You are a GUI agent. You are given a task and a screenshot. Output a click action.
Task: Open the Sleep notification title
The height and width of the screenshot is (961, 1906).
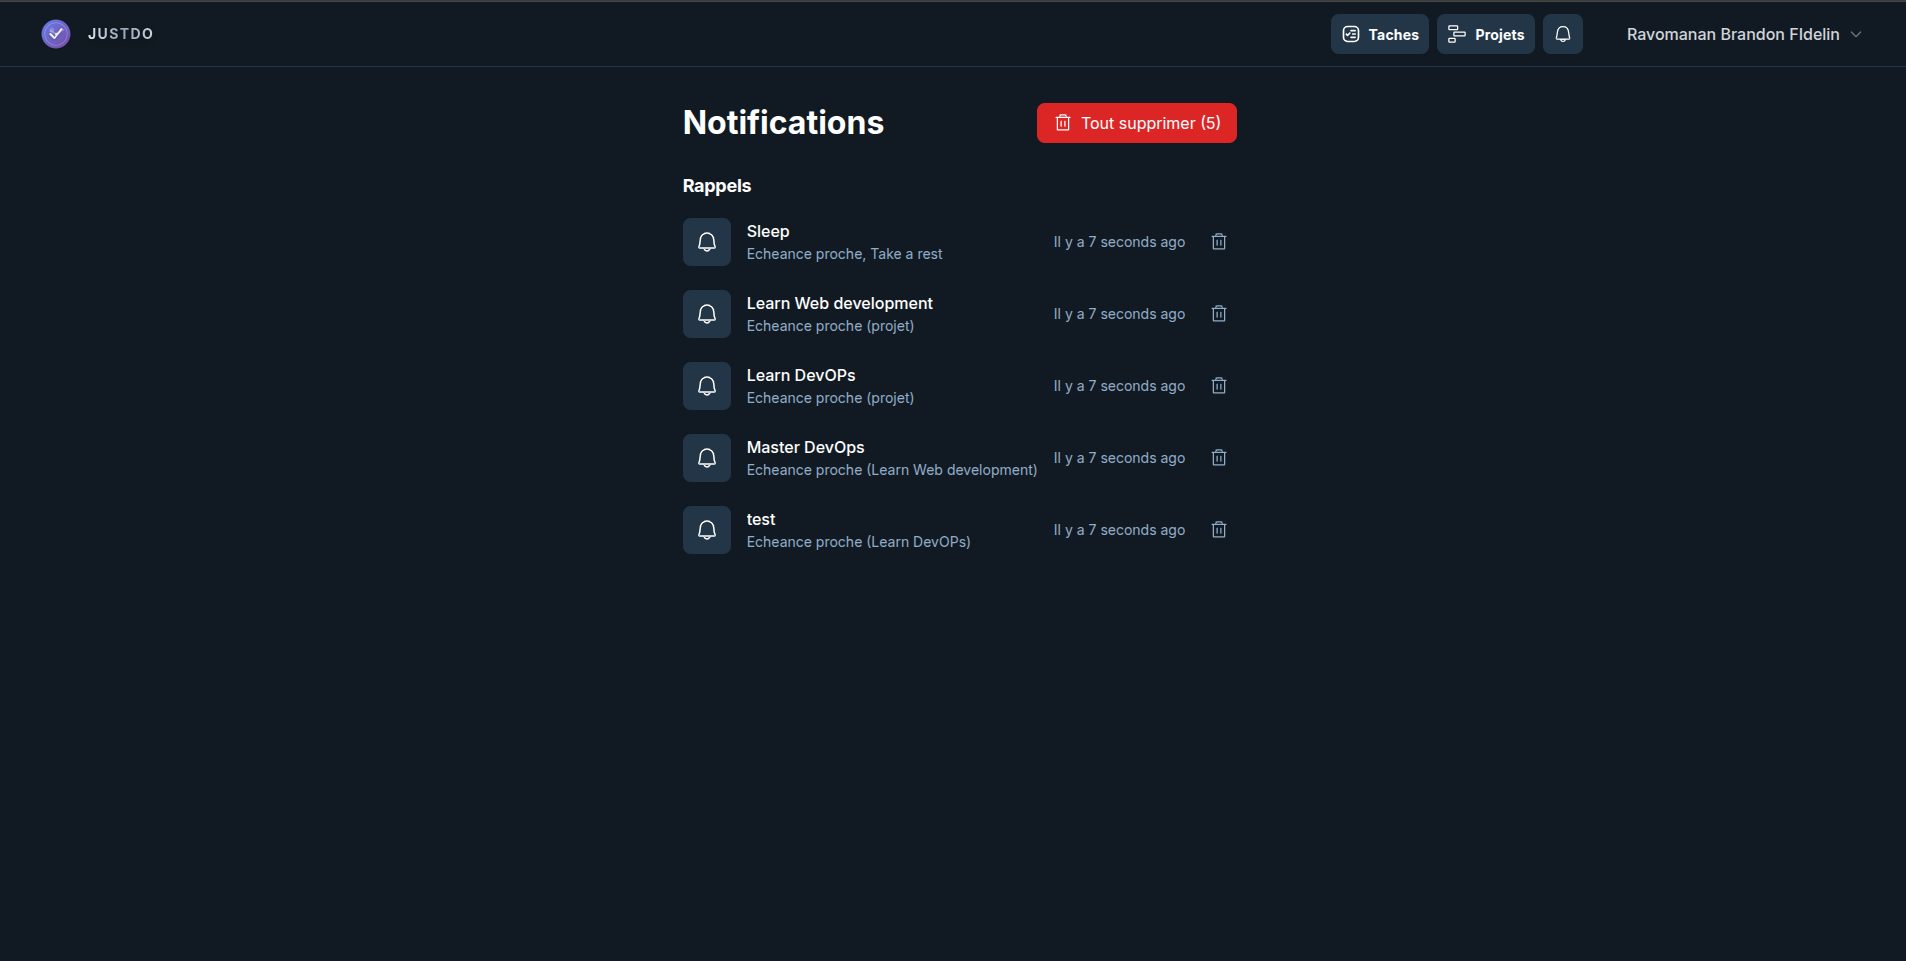pyautogui.click(x=768, y=231)
